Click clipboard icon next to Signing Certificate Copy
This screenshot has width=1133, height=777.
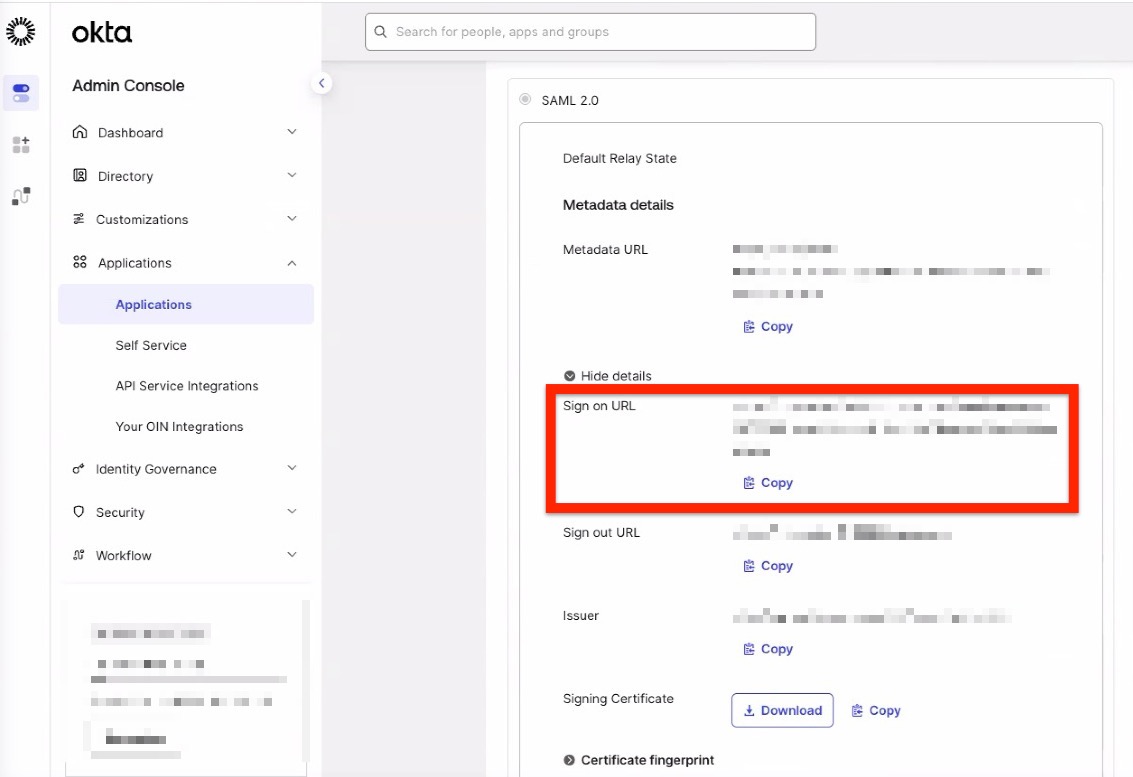tap(857, 711)
